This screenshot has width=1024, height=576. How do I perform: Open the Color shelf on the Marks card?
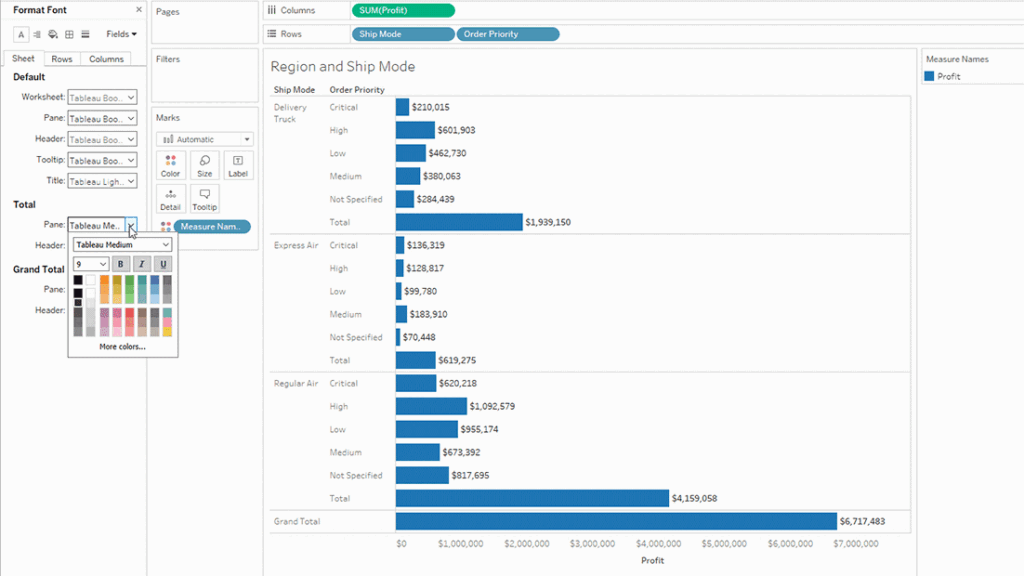[x=170, y=164]
